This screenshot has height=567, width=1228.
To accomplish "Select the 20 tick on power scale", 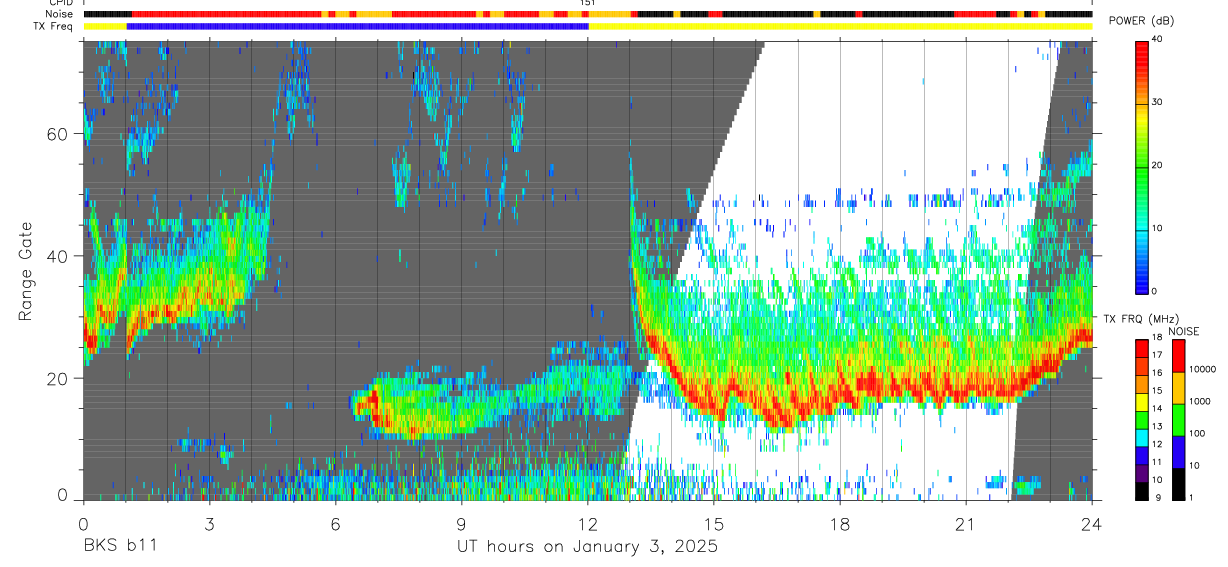I will coord(1156,166).
